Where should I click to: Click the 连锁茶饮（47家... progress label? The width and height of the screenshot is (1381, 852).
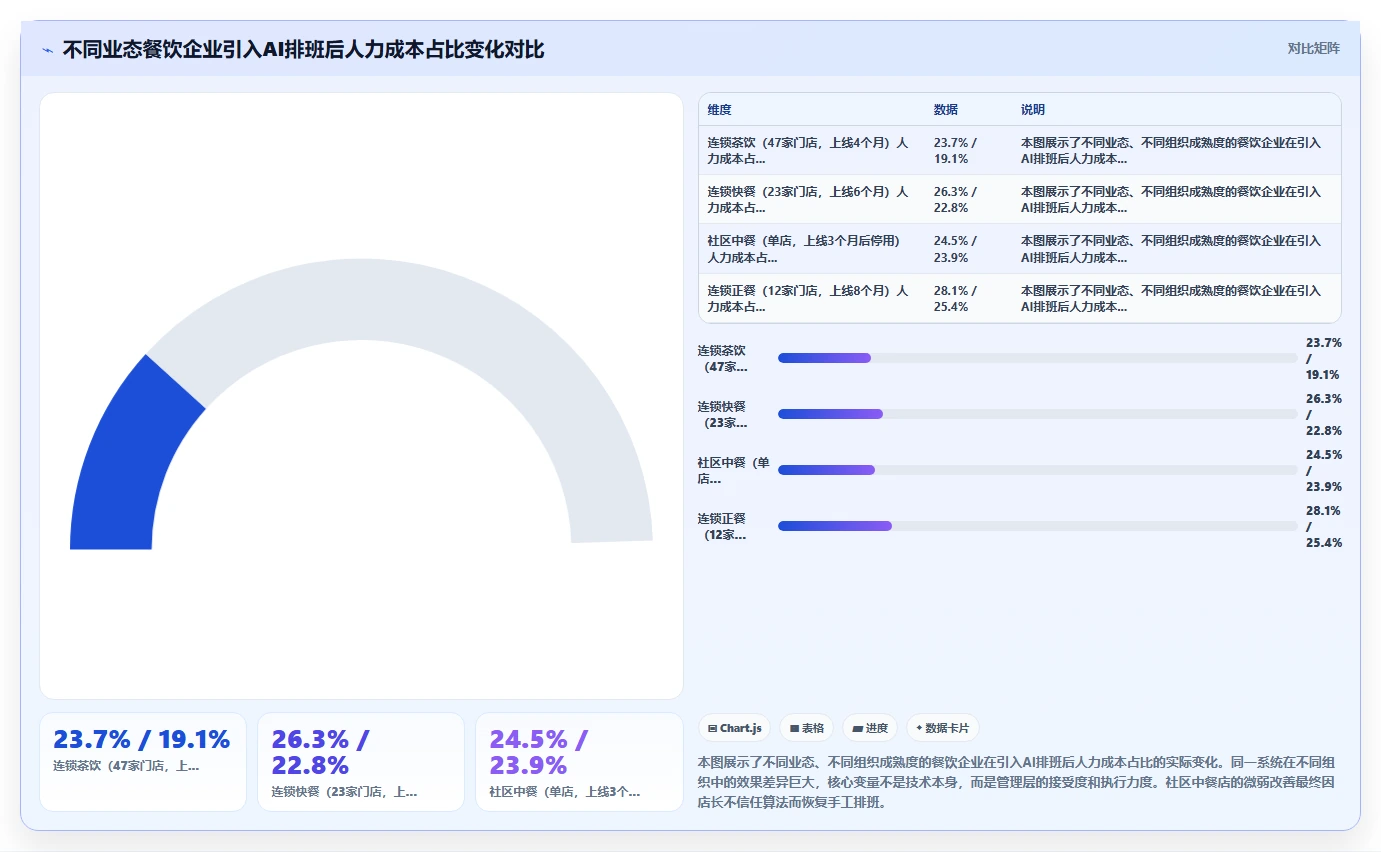pyautogui.click(x=722, y=358)
